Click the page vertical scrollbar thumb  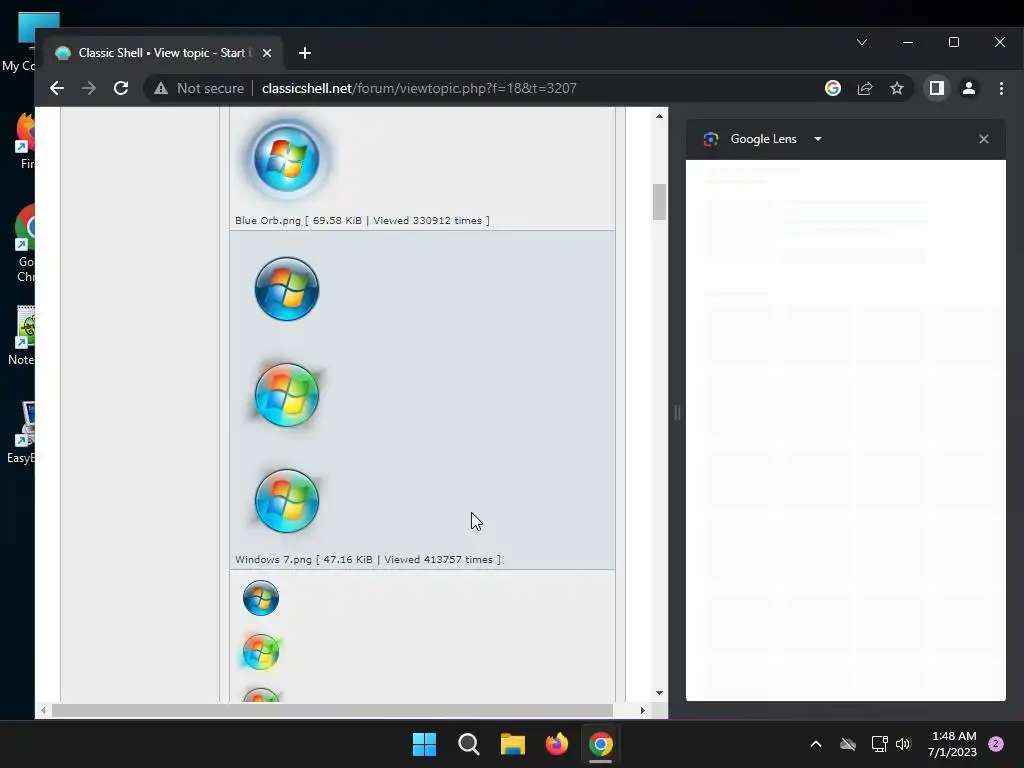coord(659,202)
